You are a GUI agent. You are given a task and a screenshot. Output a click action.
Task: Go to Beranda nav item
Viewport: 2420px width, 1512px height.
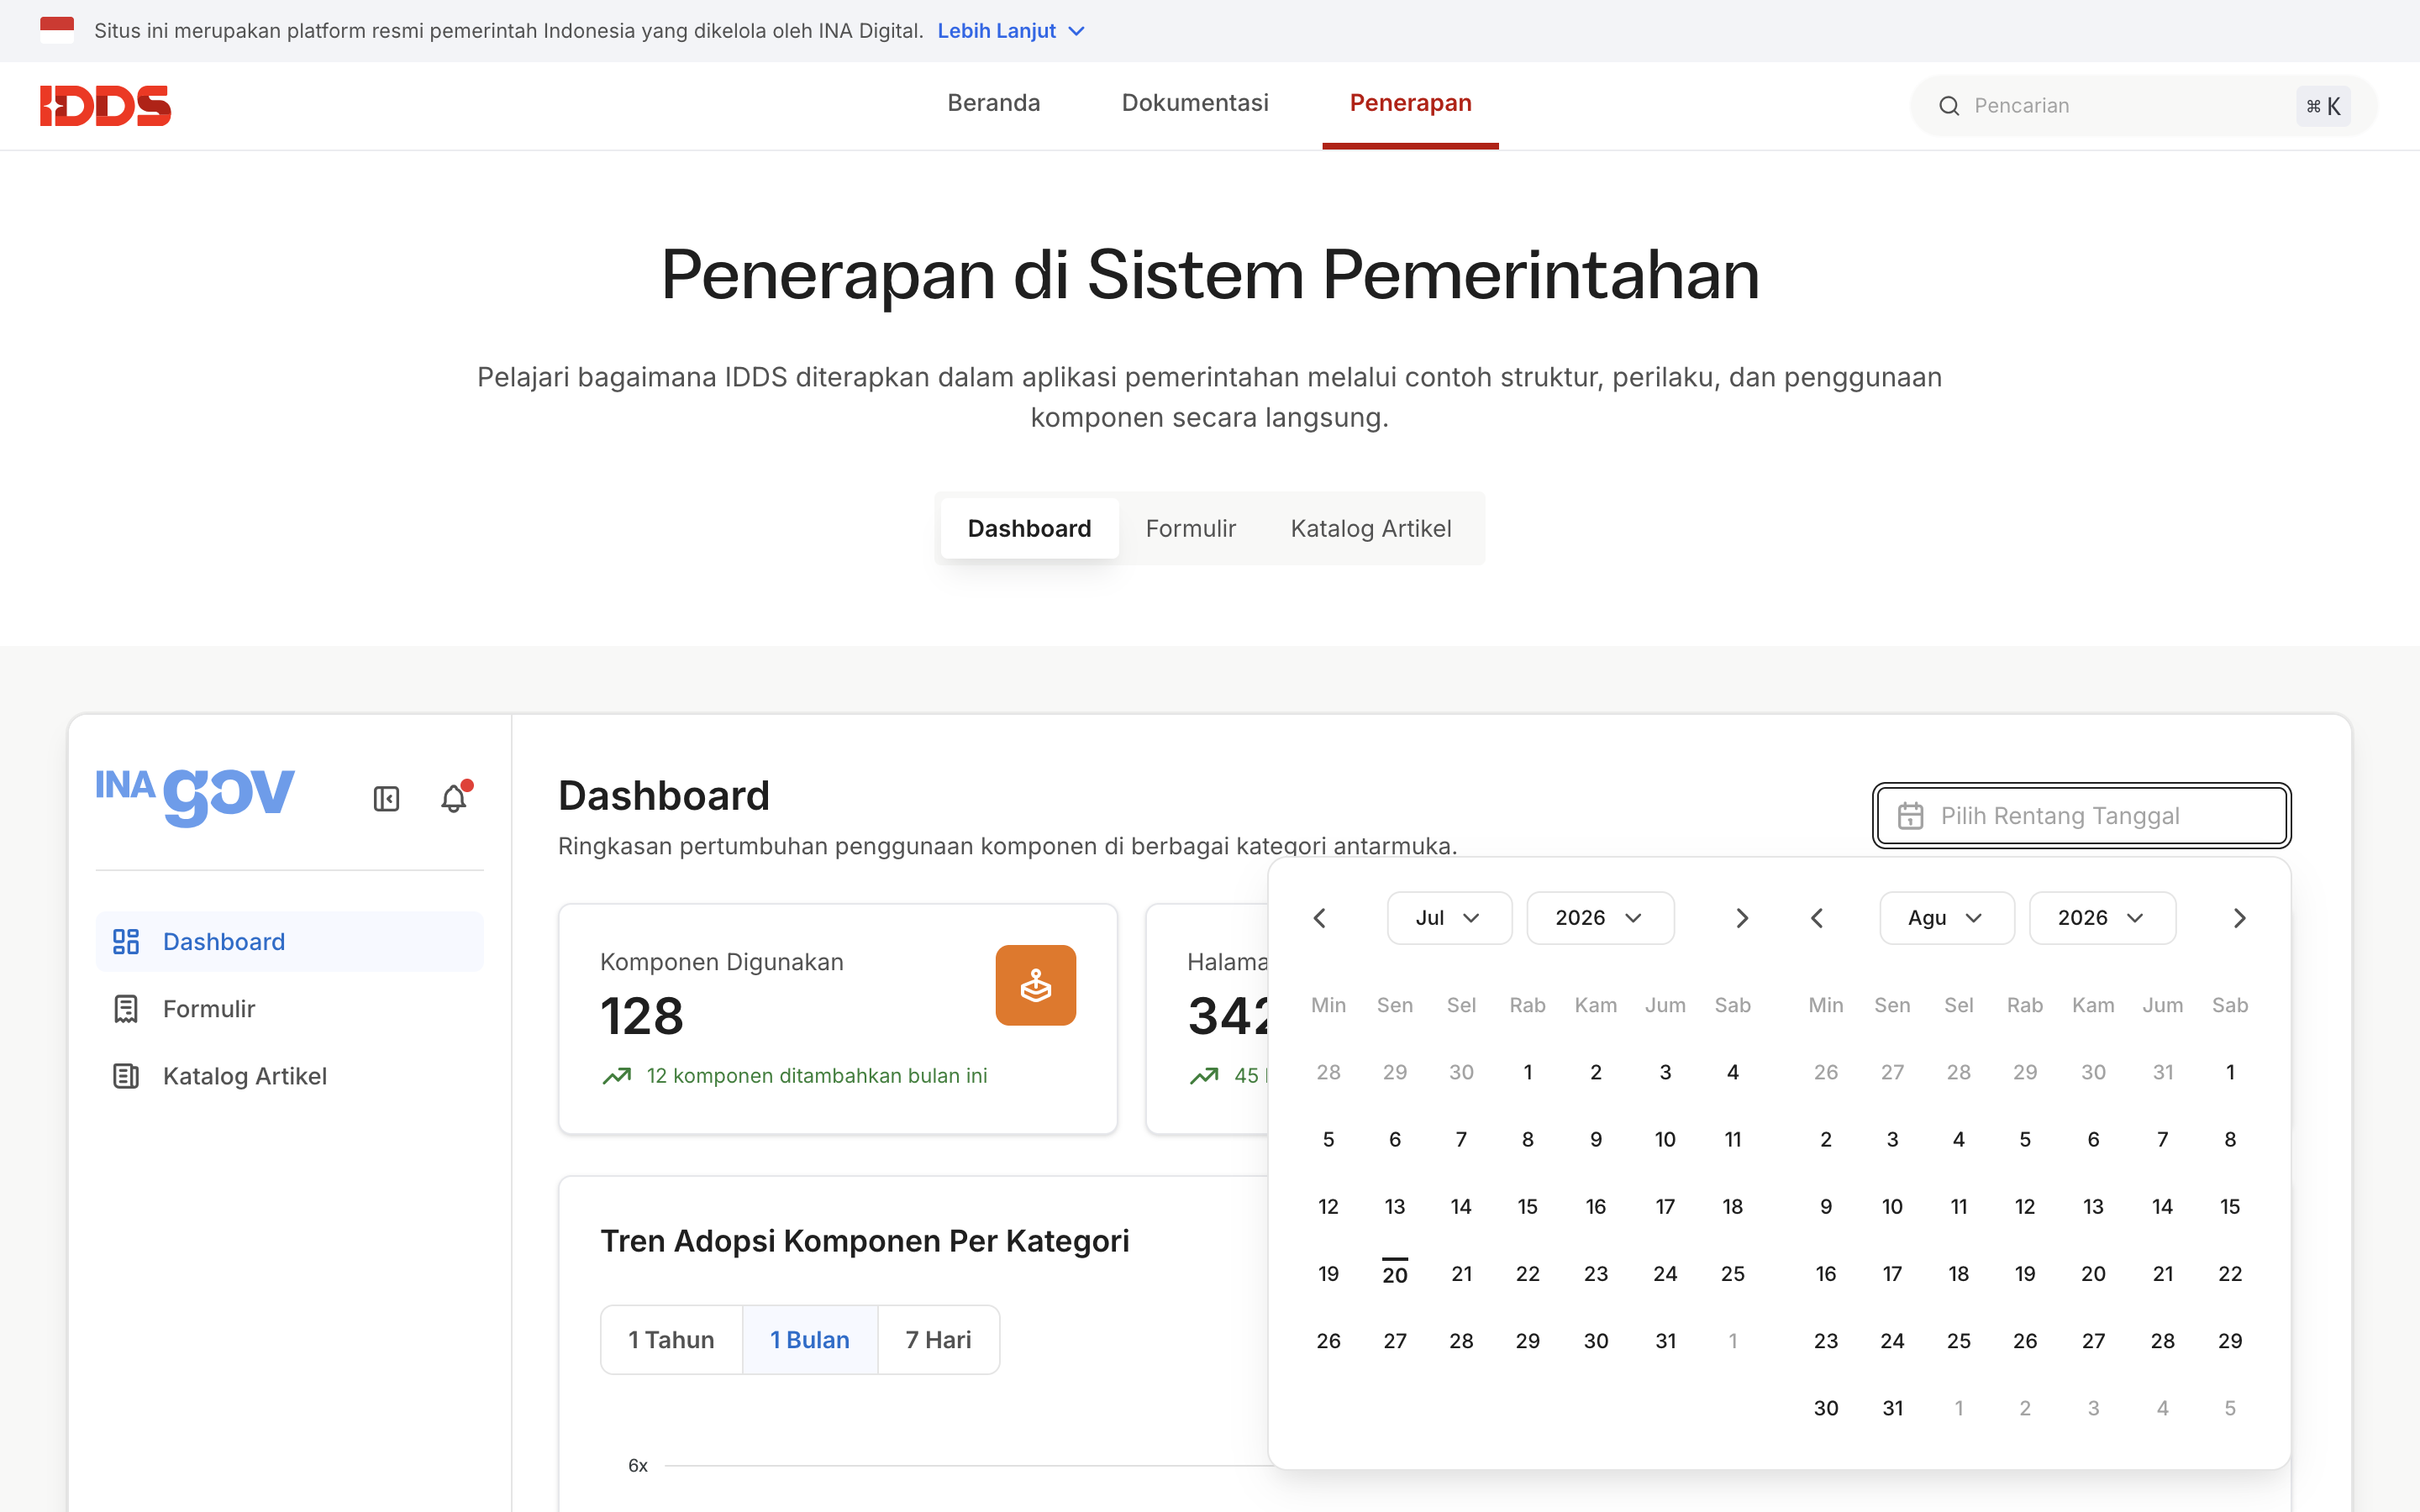[x=994, y=103]
